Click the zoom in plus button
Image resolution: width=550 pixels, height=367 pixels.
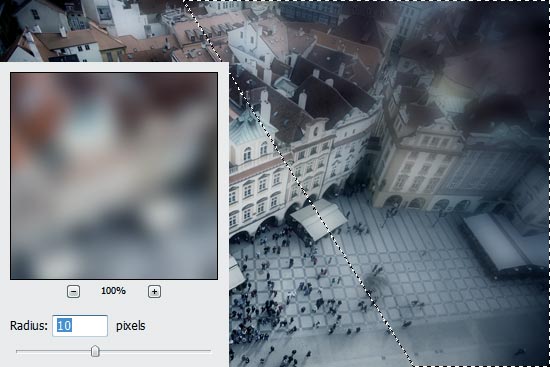(154, 292)
